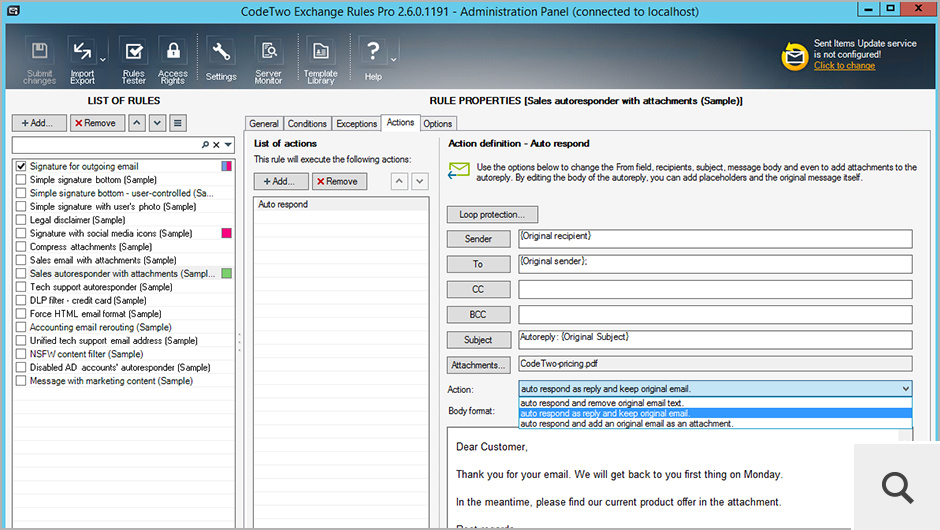
Task: Choose 'auto respond and remove original email text'
Action: click(715, 403)
